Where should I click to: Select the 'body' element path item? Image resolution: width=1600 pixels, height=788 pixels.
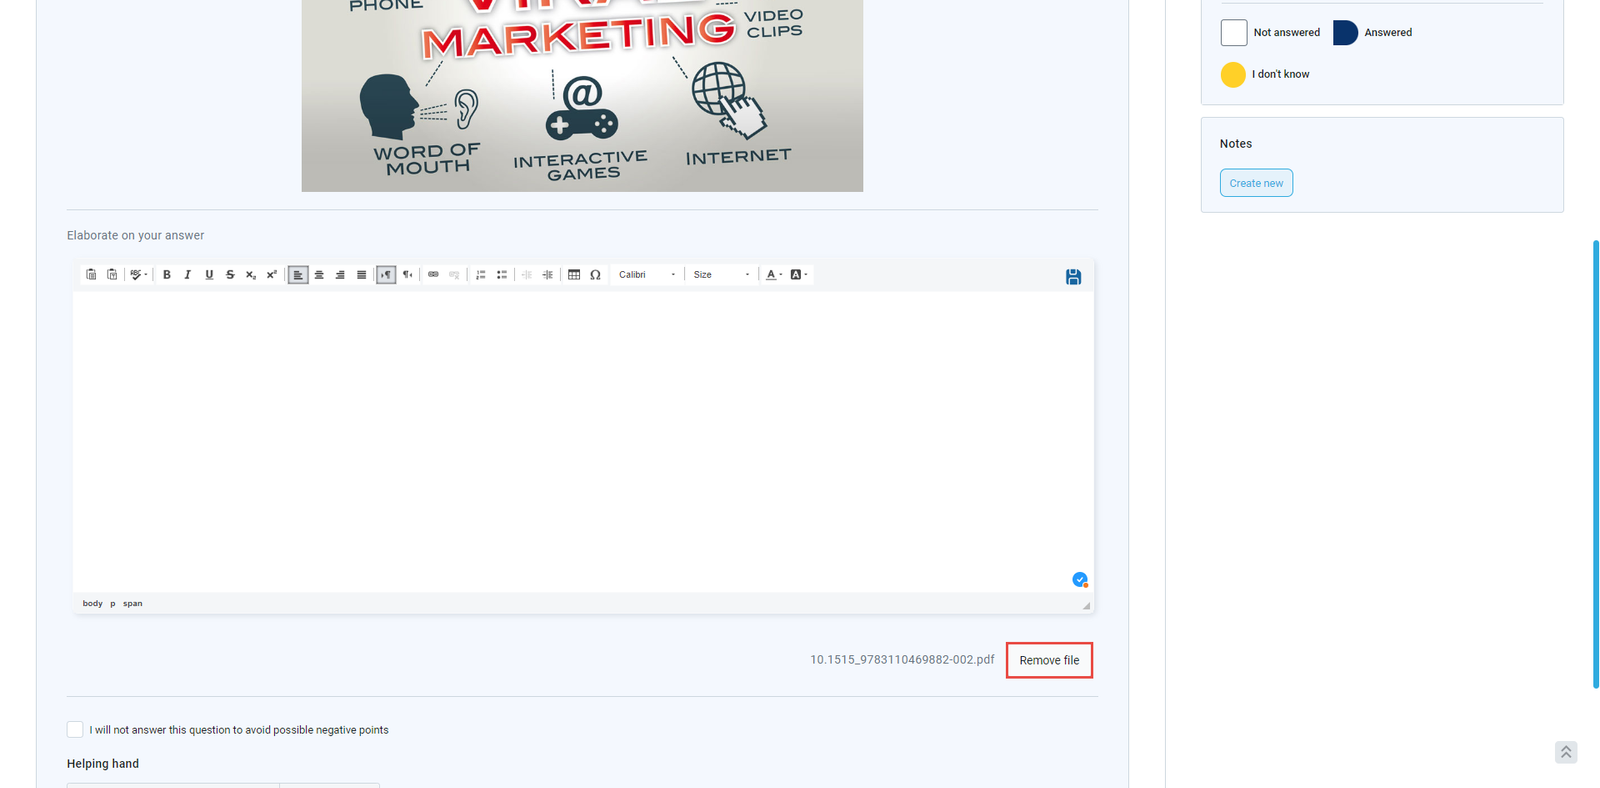tap(92, 604)
